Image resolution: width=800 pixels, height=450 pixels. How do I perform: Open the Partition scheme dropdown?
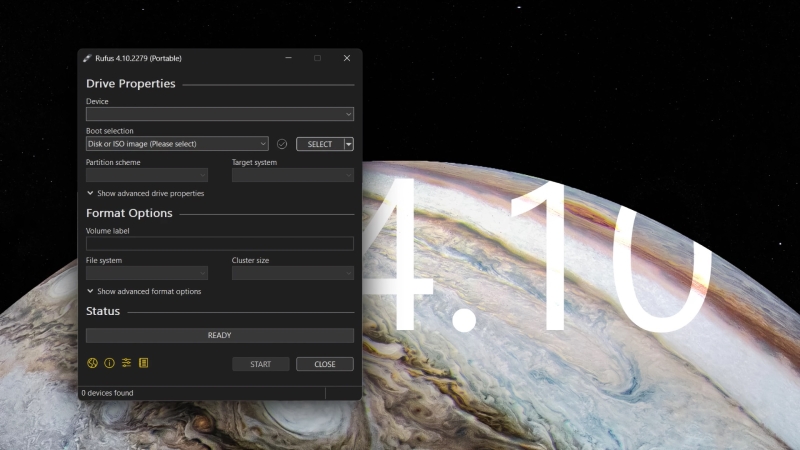point(147,175)
